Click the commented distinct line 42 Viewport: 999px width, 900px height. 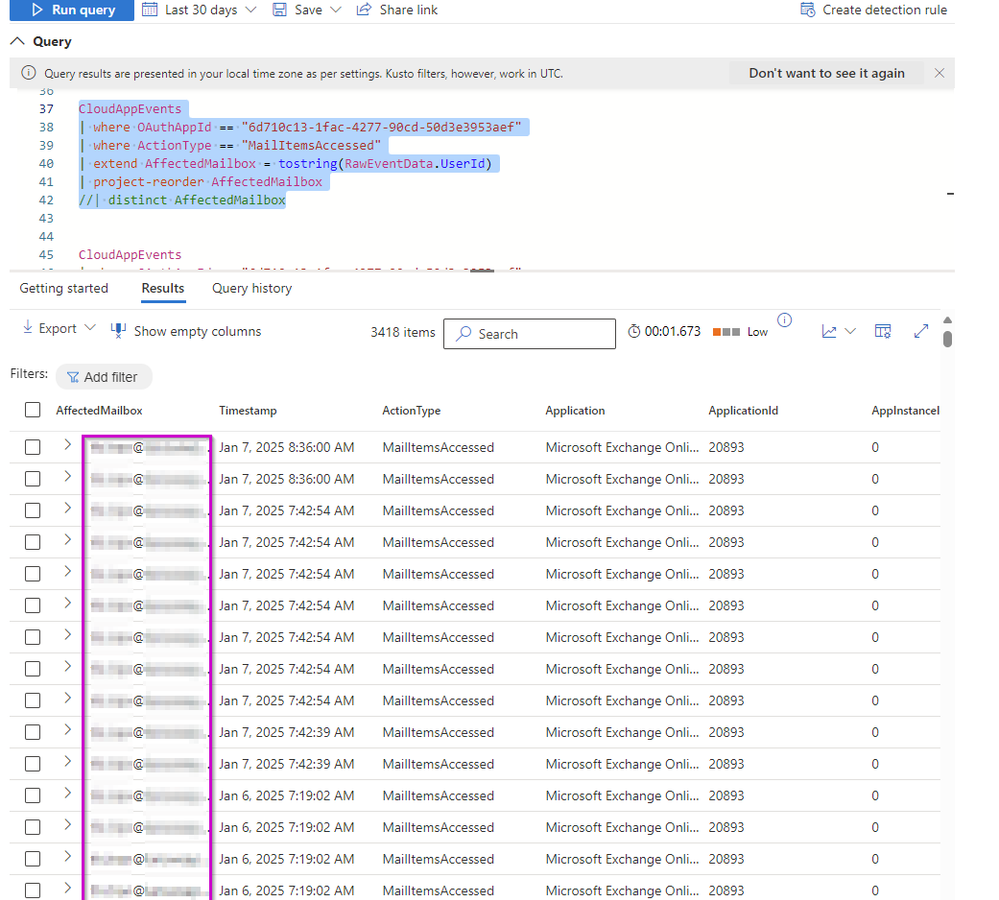coord(182,200)
